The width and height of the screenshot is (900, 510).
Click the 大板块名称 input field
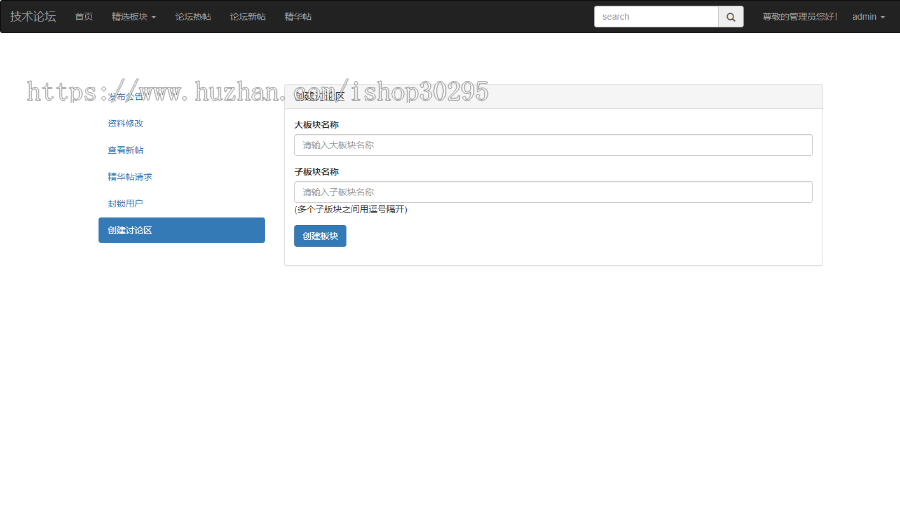click(553, 145)
